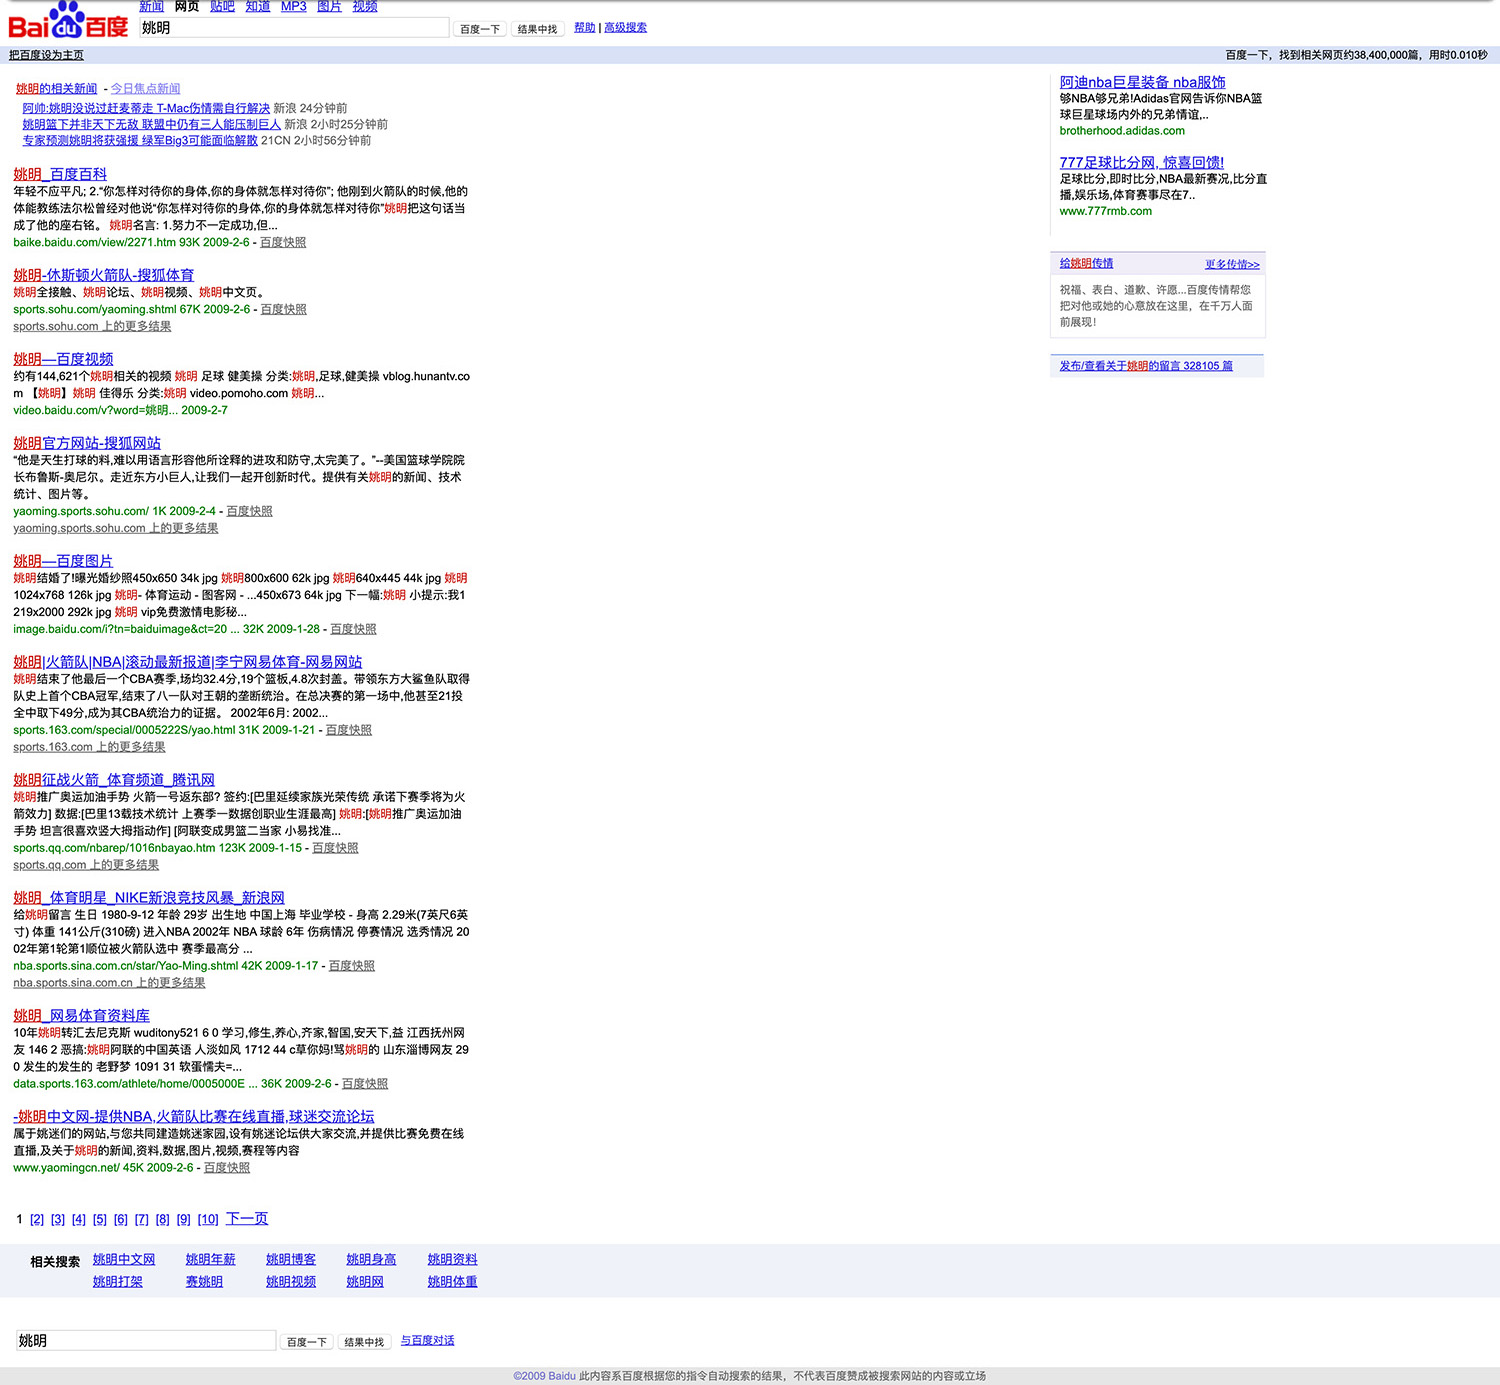This screenshot has height=1385, width=1500.
Task: Open the 与百度对话 link
Action: [x=427, y=1341]
